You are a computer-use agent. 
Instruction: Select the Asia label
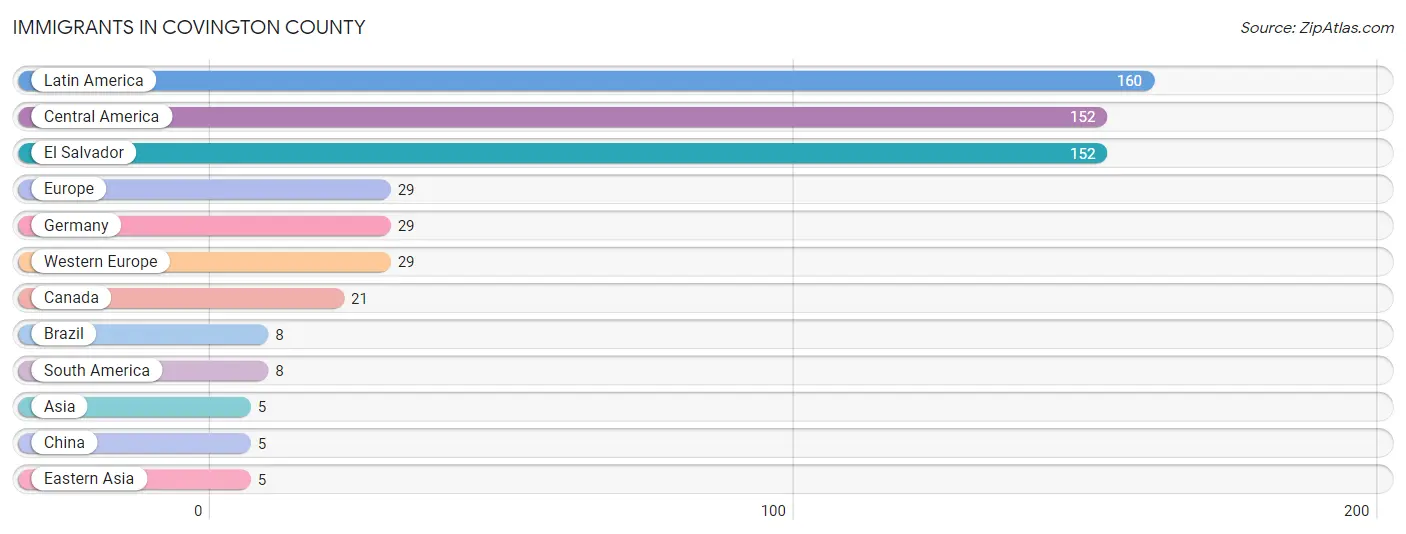(x=59, y=407)
